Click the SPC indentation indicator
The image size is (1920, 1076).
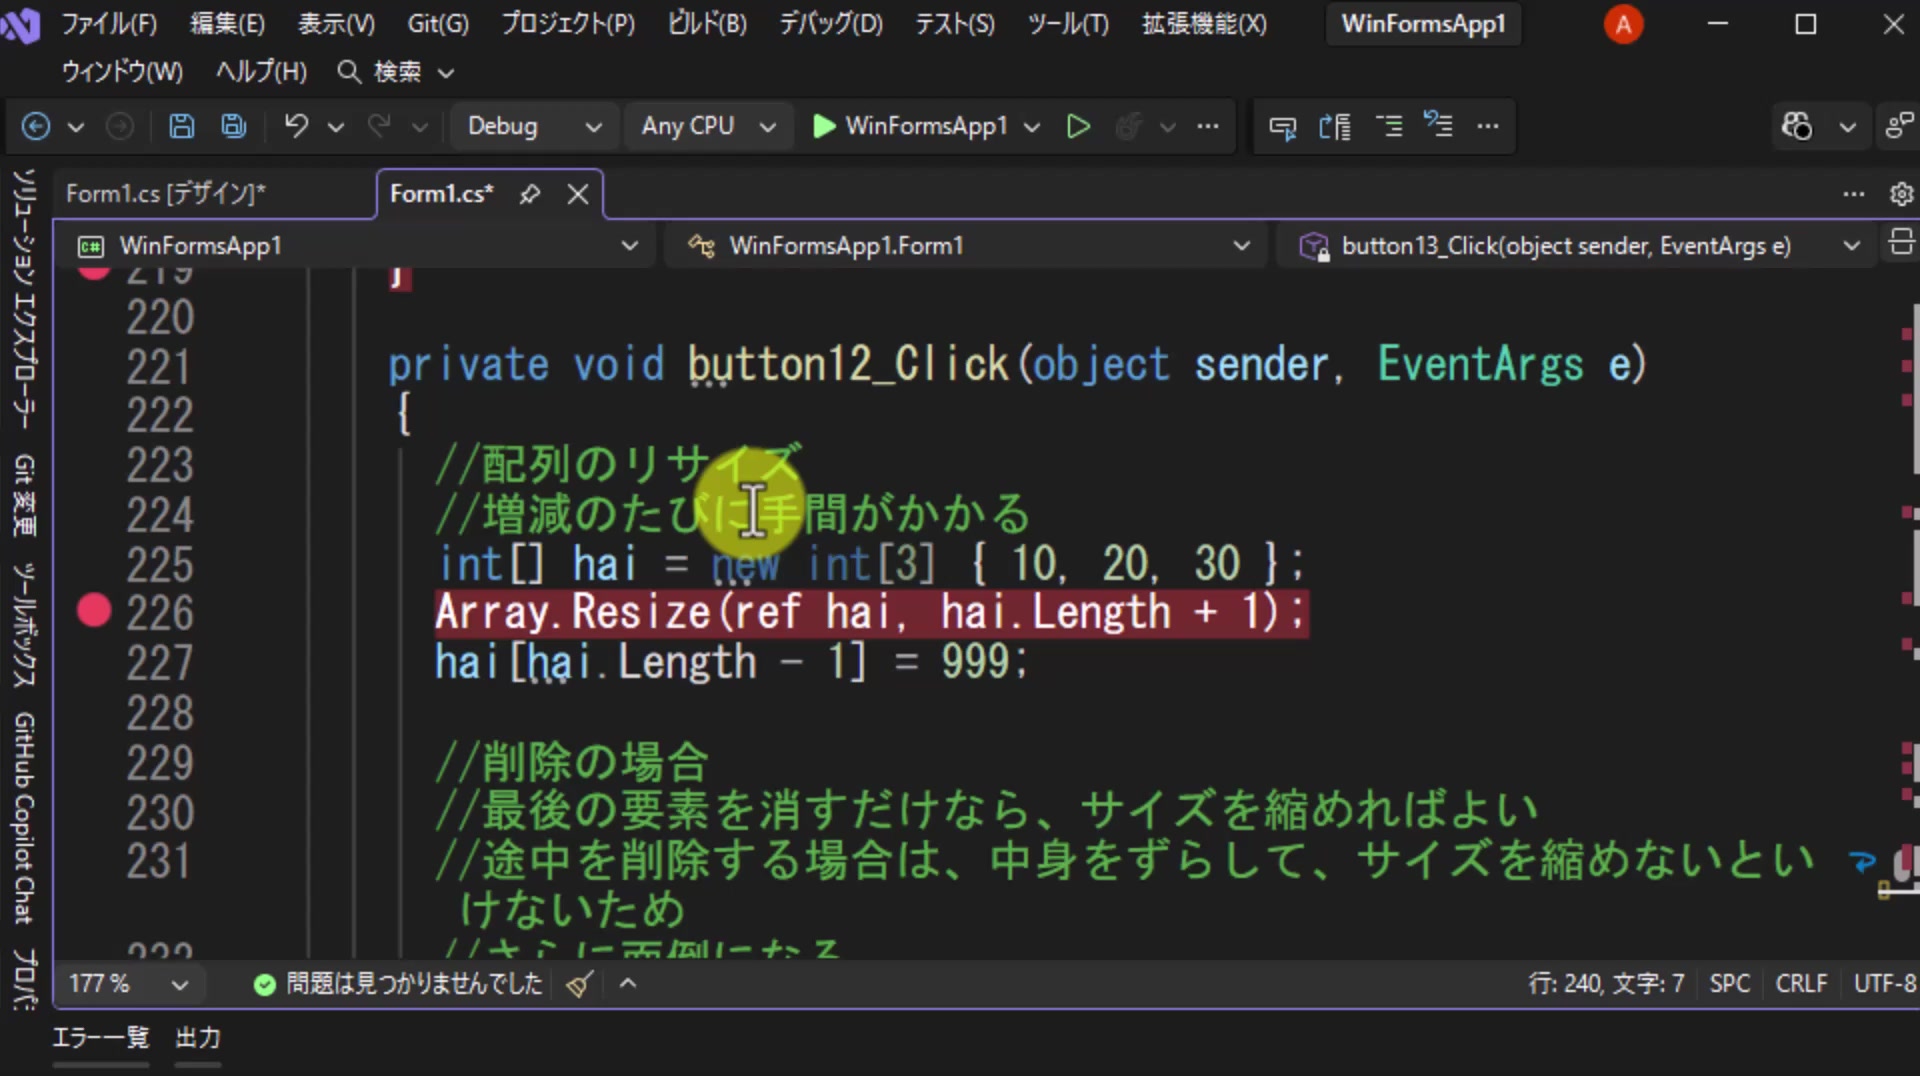click(1729, 984)
